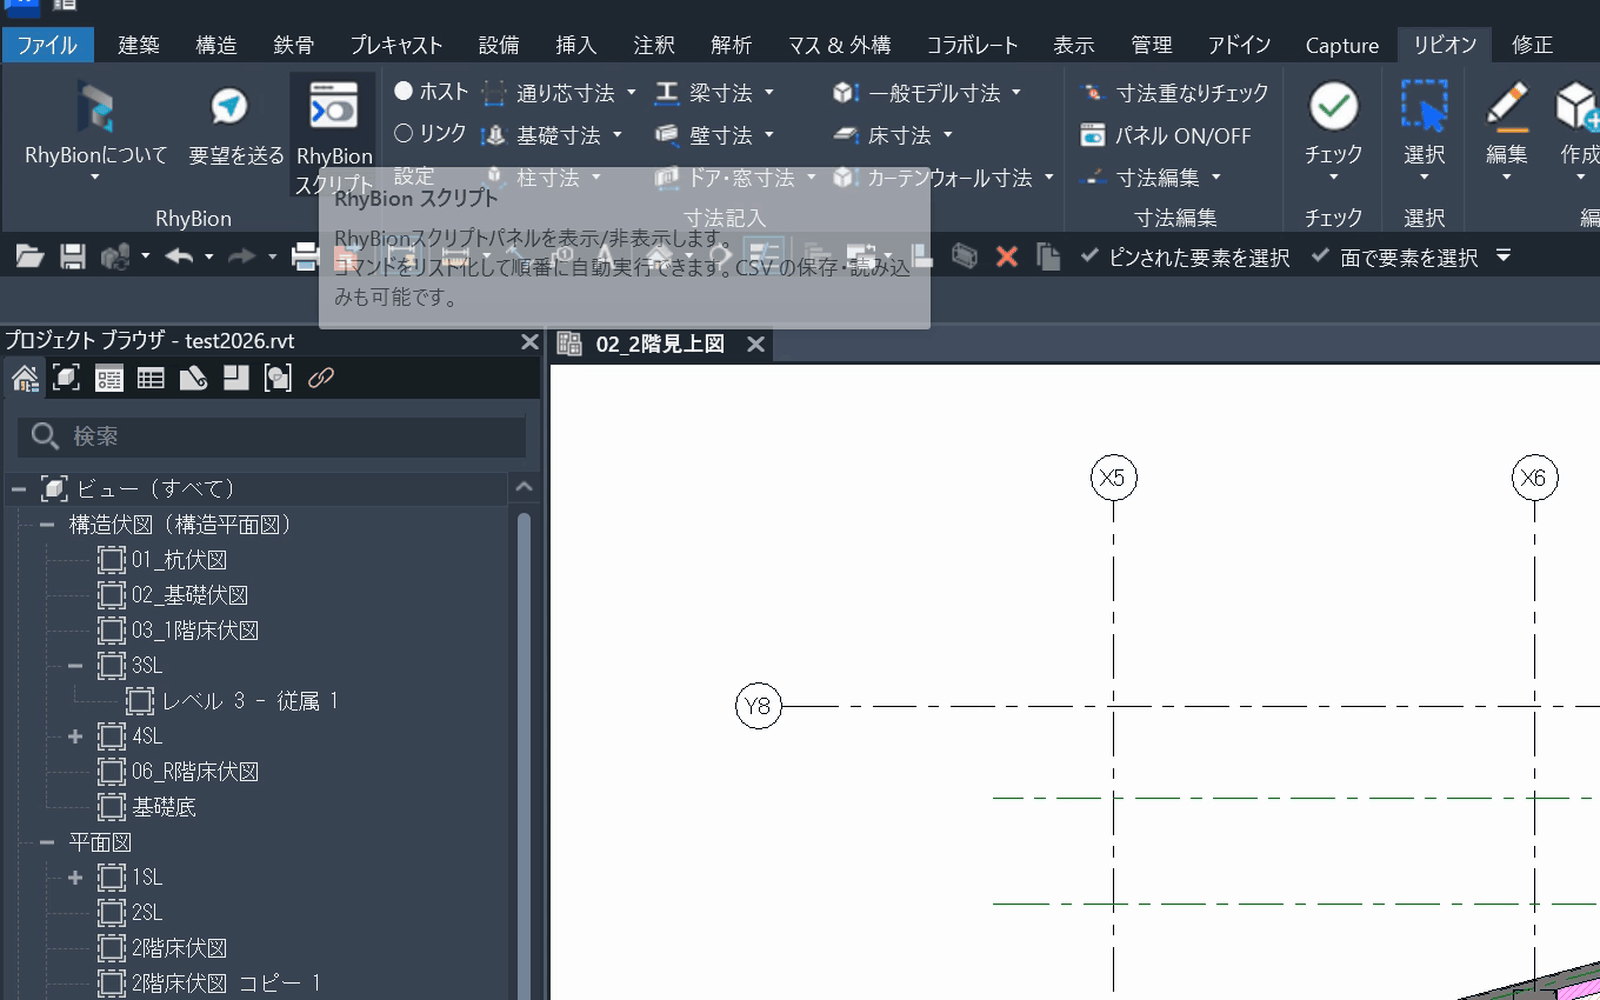The width and height of the screenshot is (1600, 1000).
Task: Click the red X close views icon
Action: click(x=1007, y=257)
